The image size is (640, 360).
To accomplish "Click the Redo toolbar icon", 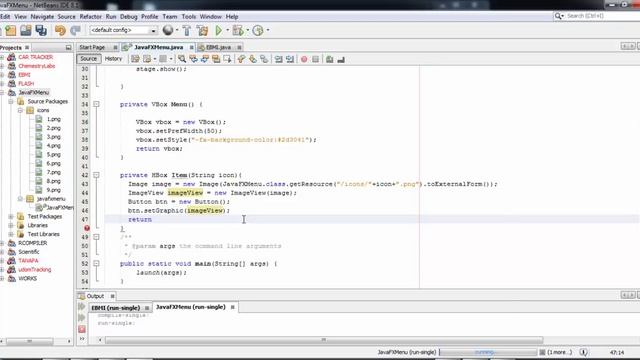I will (76, 30).
